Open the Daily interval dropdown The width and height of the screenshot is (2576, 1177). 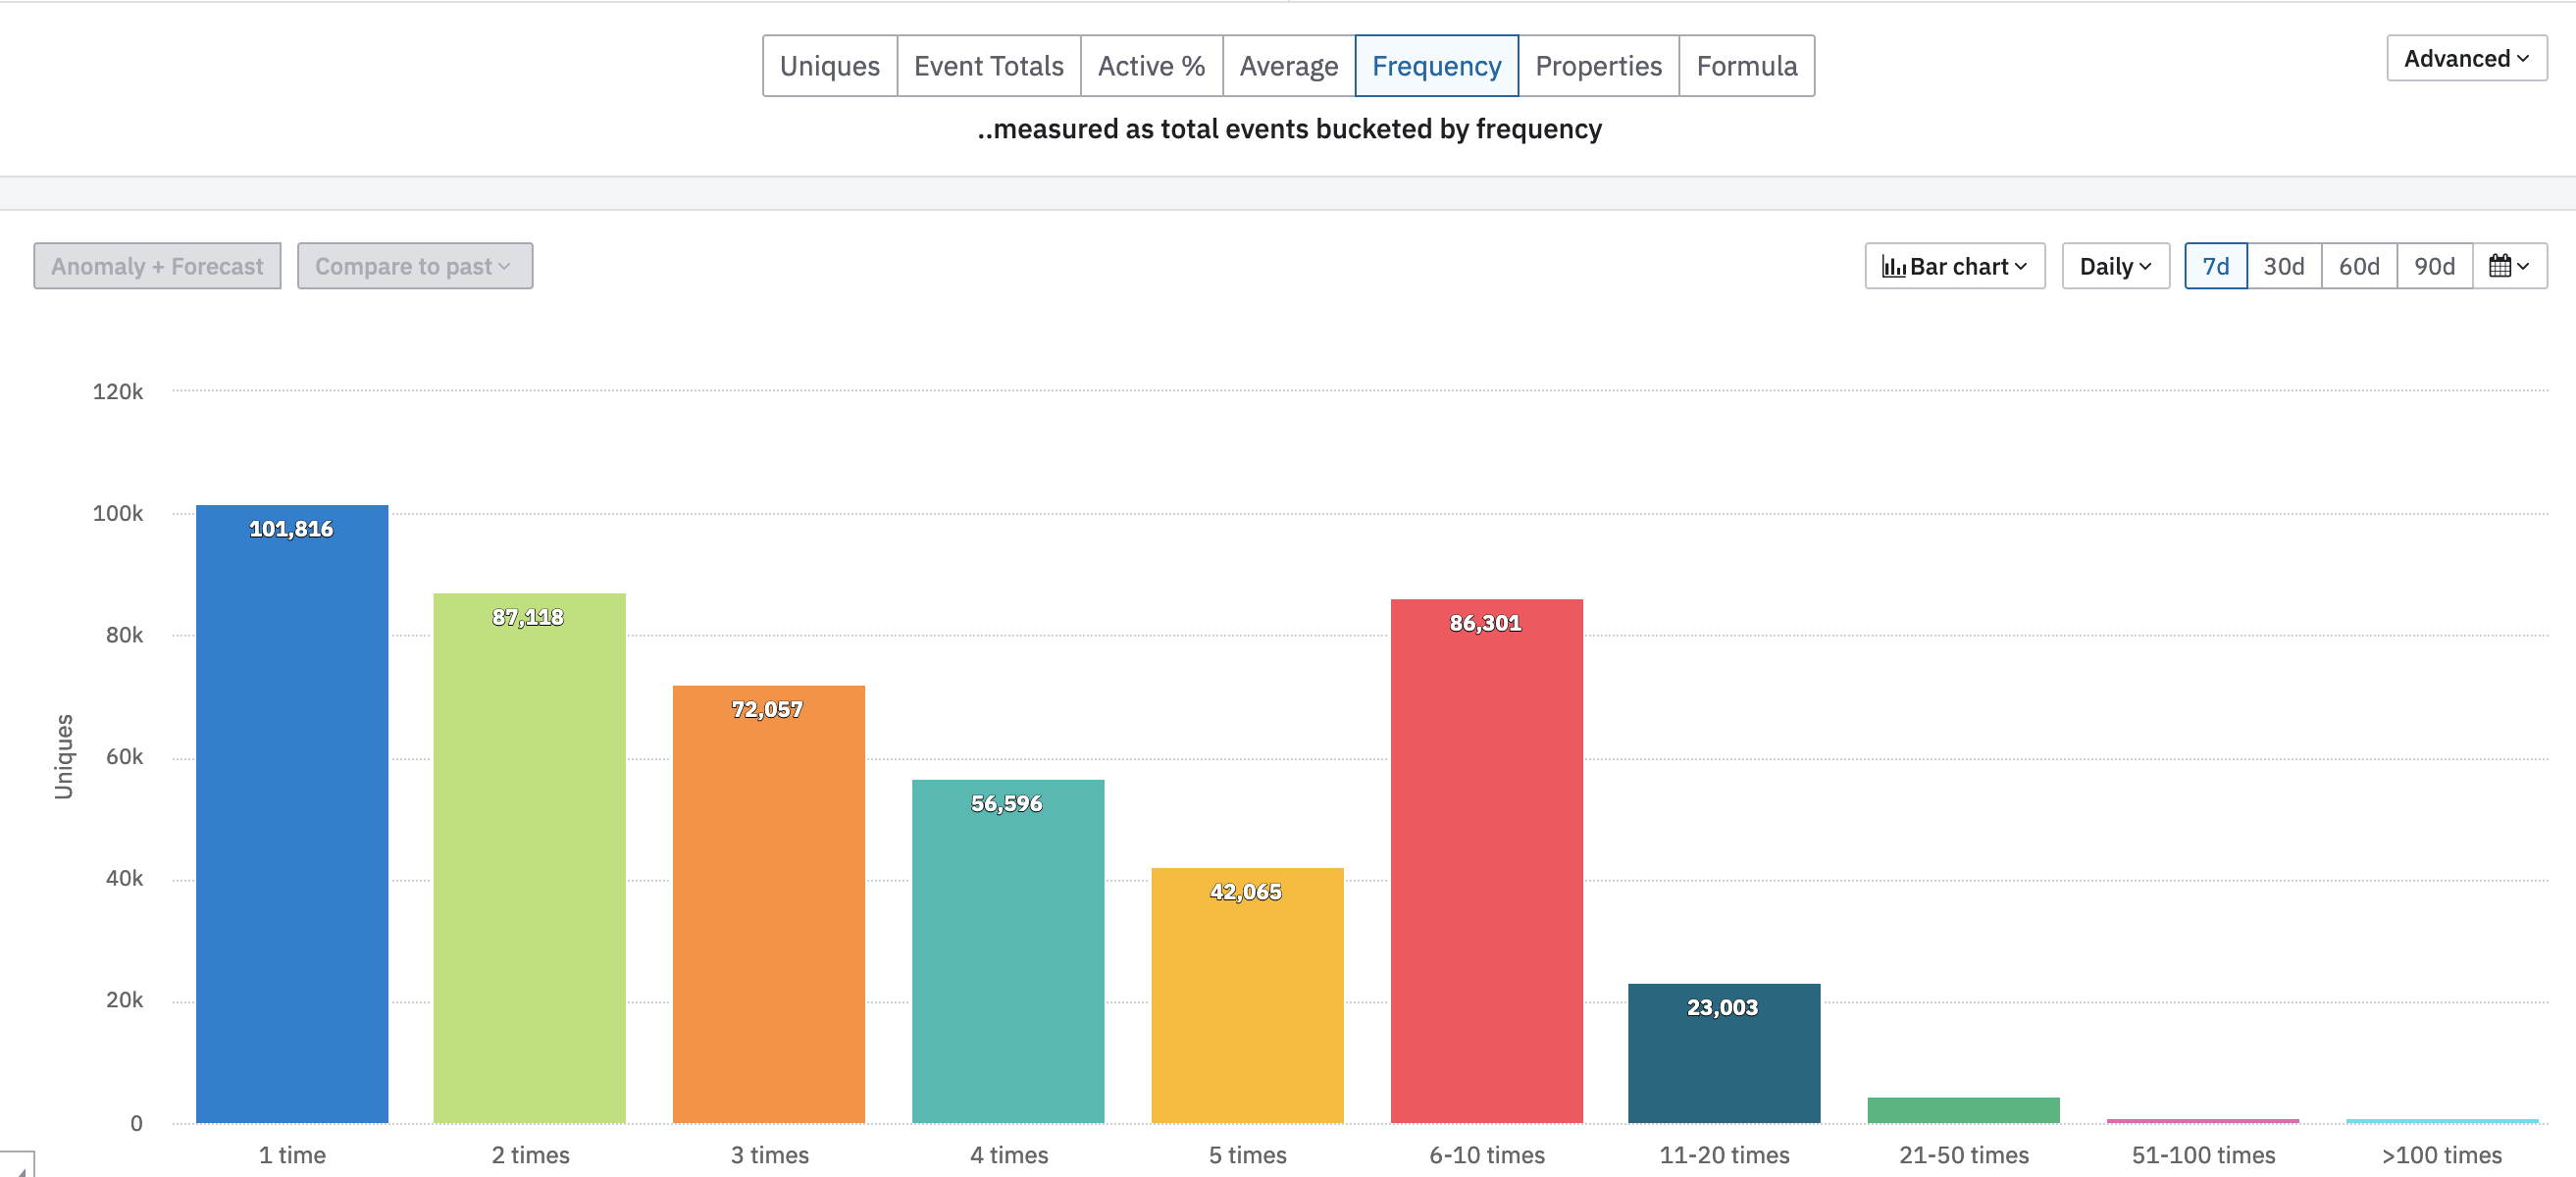coord(2114,266)
